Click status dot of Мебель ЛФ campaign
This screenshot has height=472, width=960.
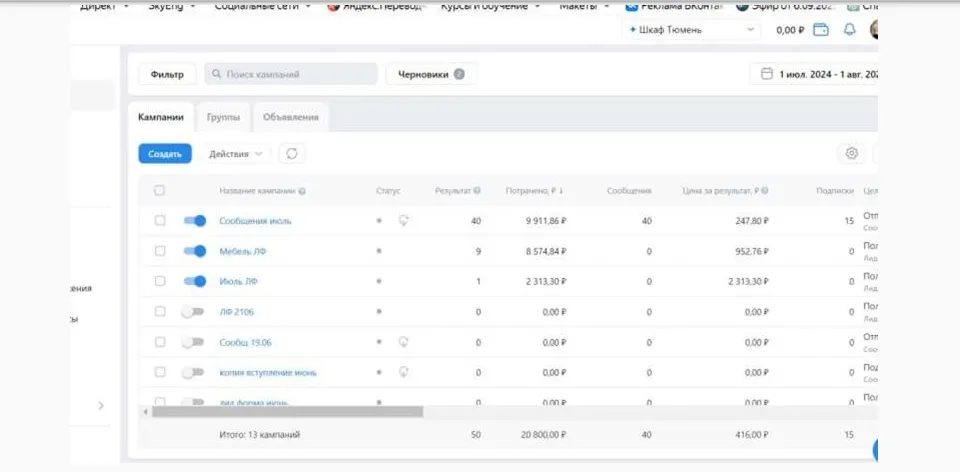click(x=379, y=251)
